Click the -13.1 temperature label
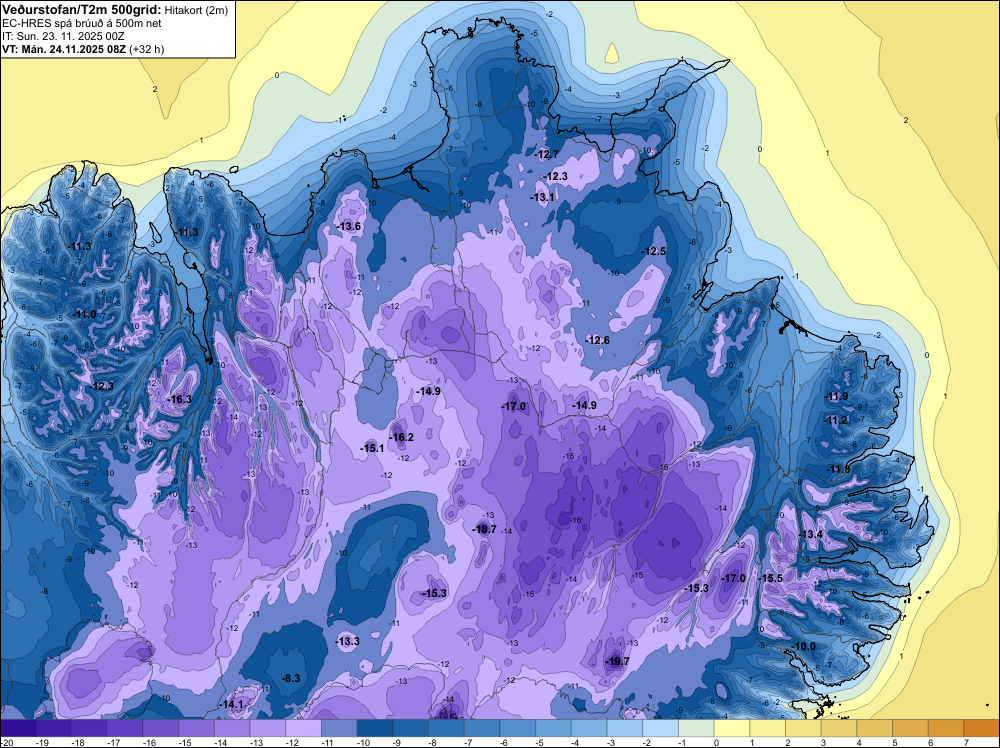Screen dimensions: 1000x748 tap(543, 197)
